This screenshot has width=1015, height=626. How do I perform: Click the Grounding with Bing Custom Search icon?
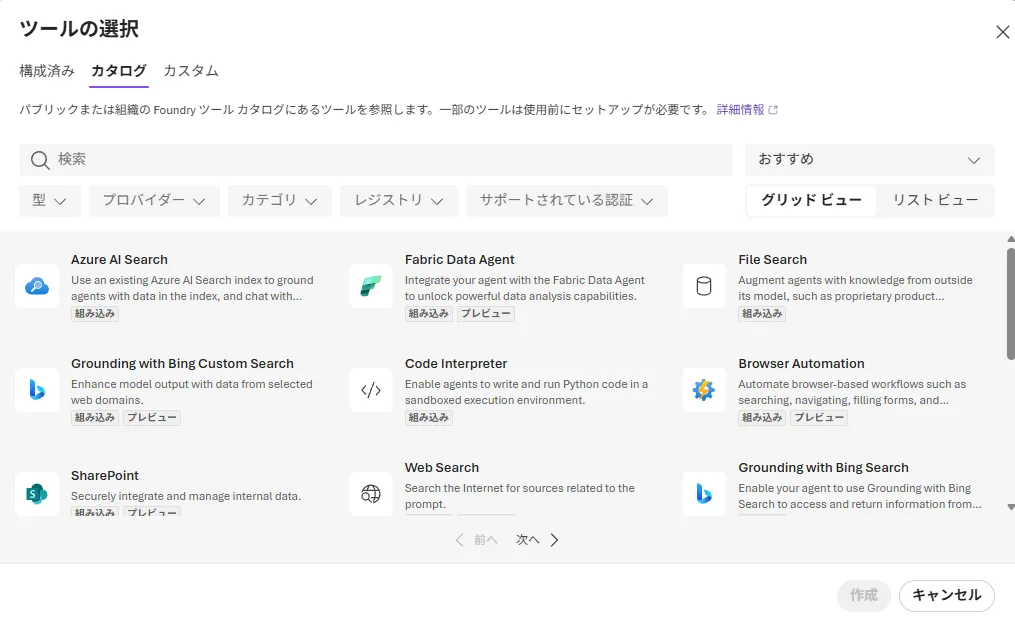point(37,390)
